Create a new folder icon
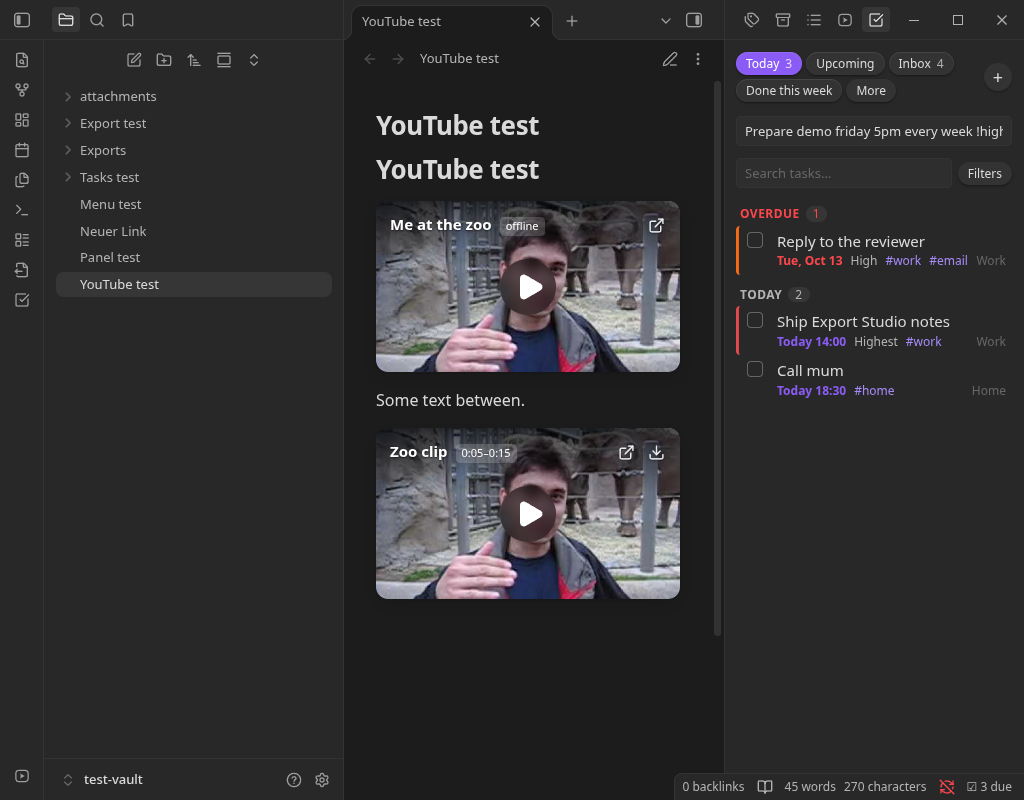 coord(164,60)
